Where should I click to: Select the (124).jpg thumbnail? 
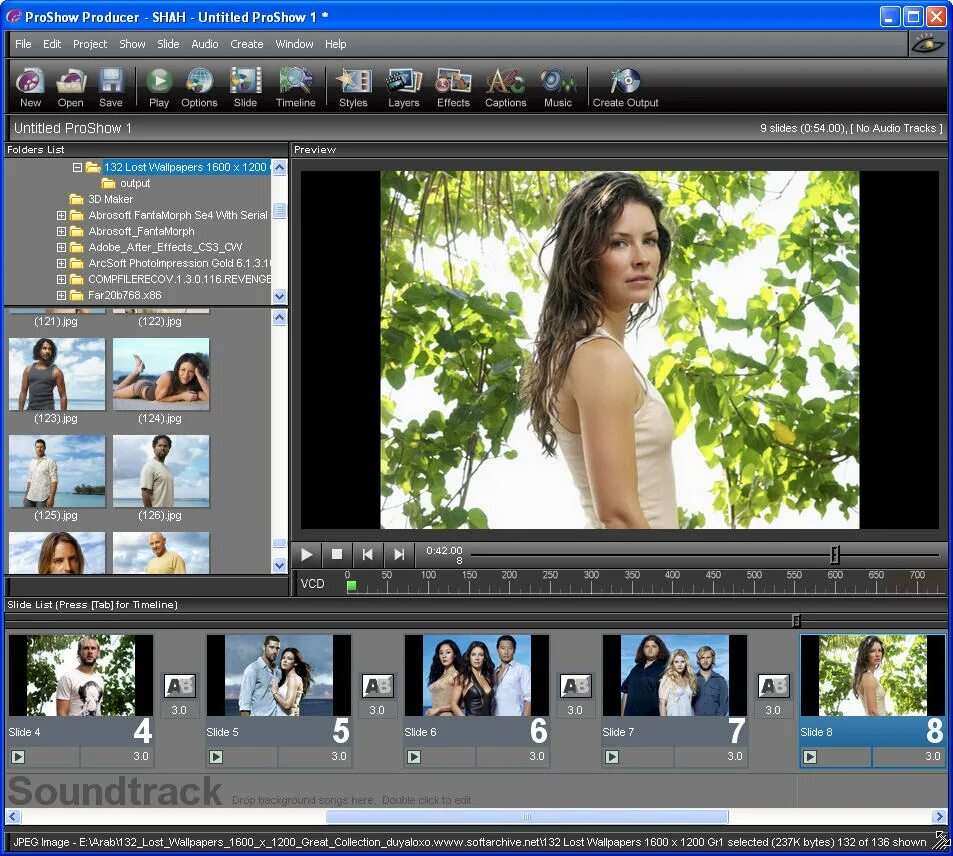tap(161, 374)
